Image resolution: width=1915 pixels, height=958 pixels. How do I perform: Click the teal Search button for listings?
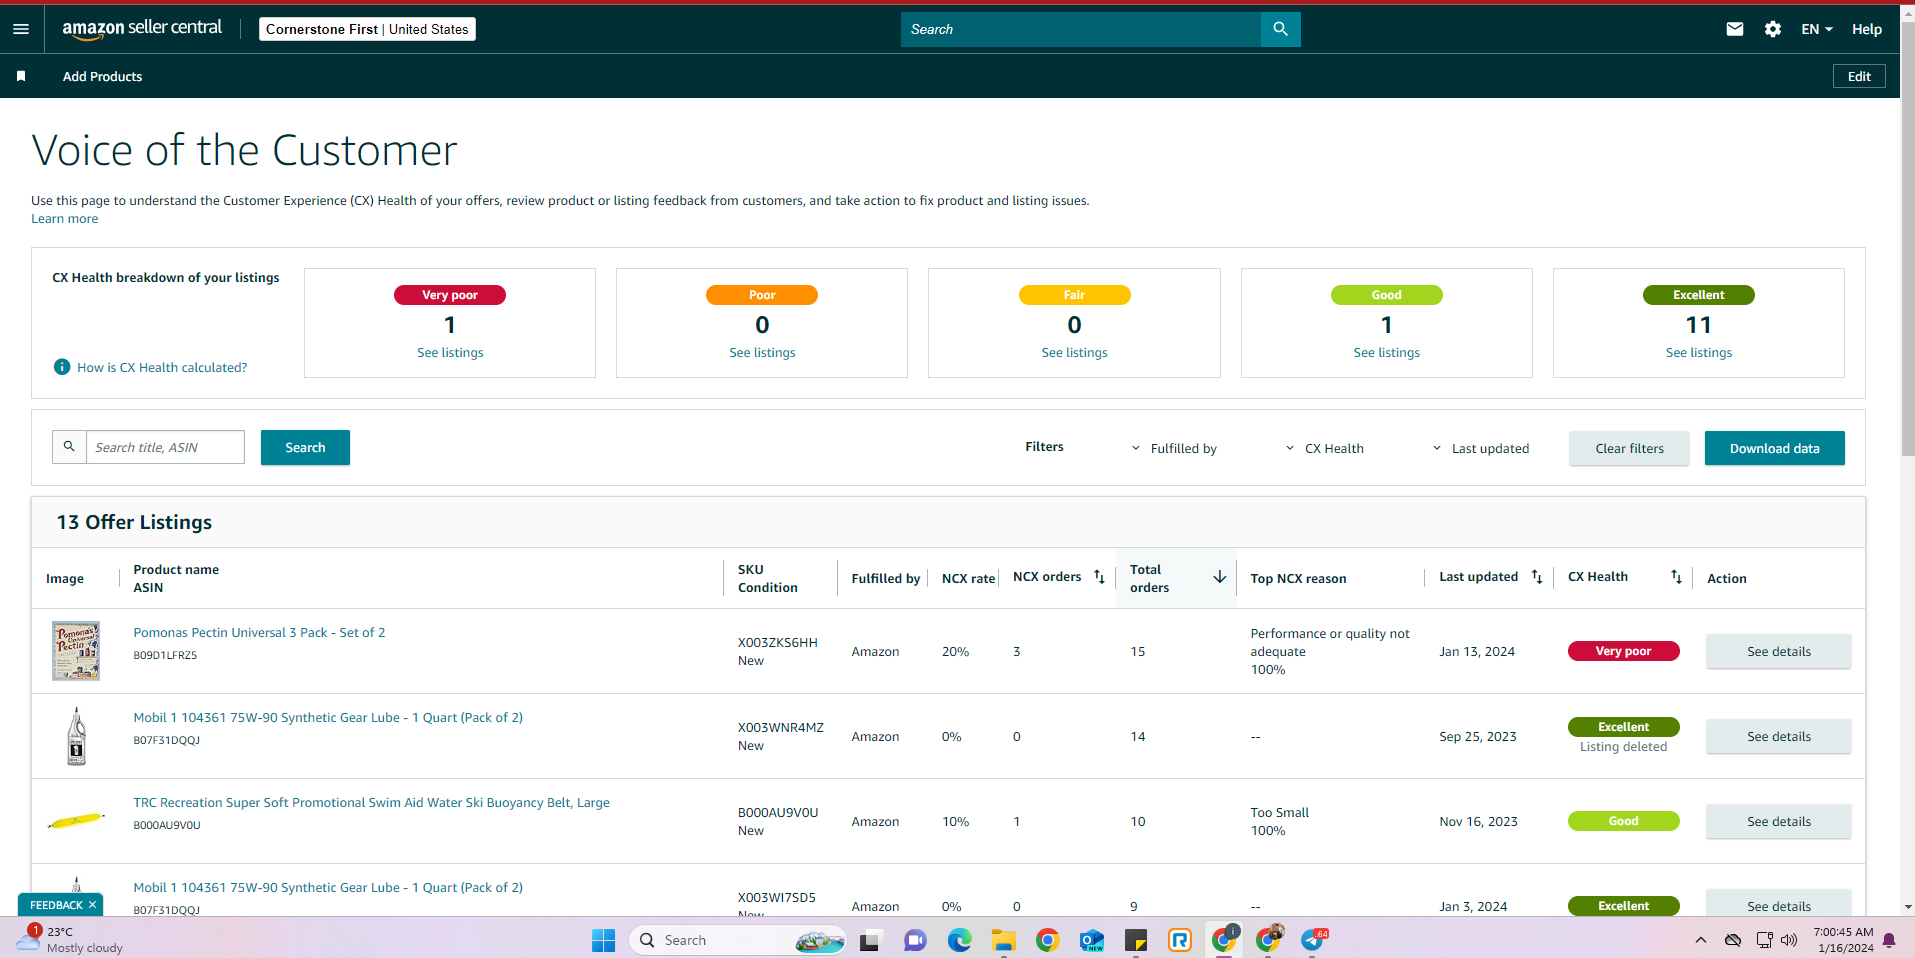pyautogui.click(x=305, y=447)
